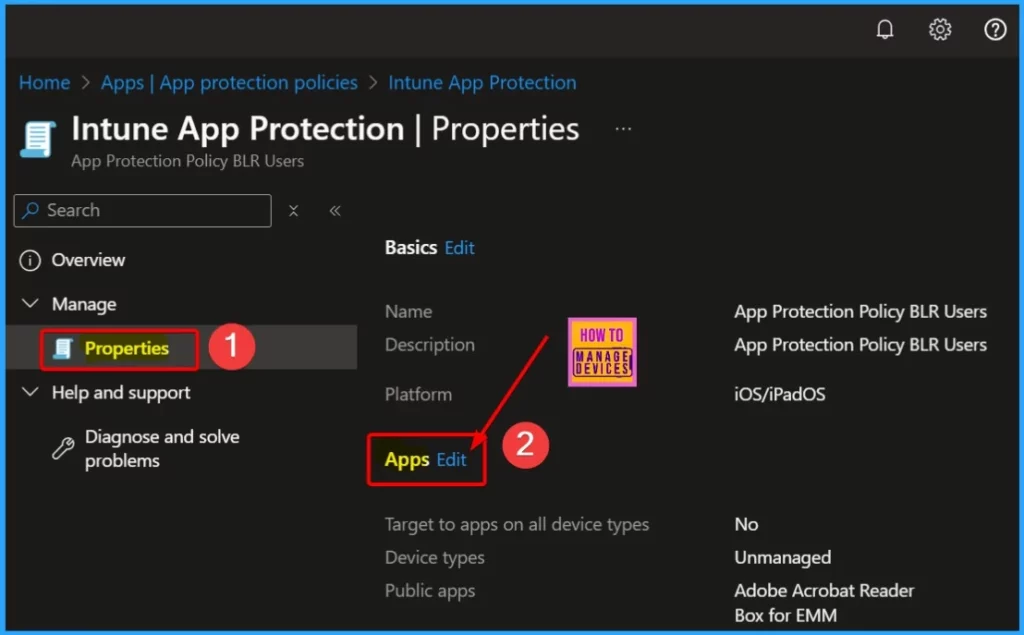Click the Box for EMM public app entry
This screenshot has width=1024, height=635.
(786, 615)
